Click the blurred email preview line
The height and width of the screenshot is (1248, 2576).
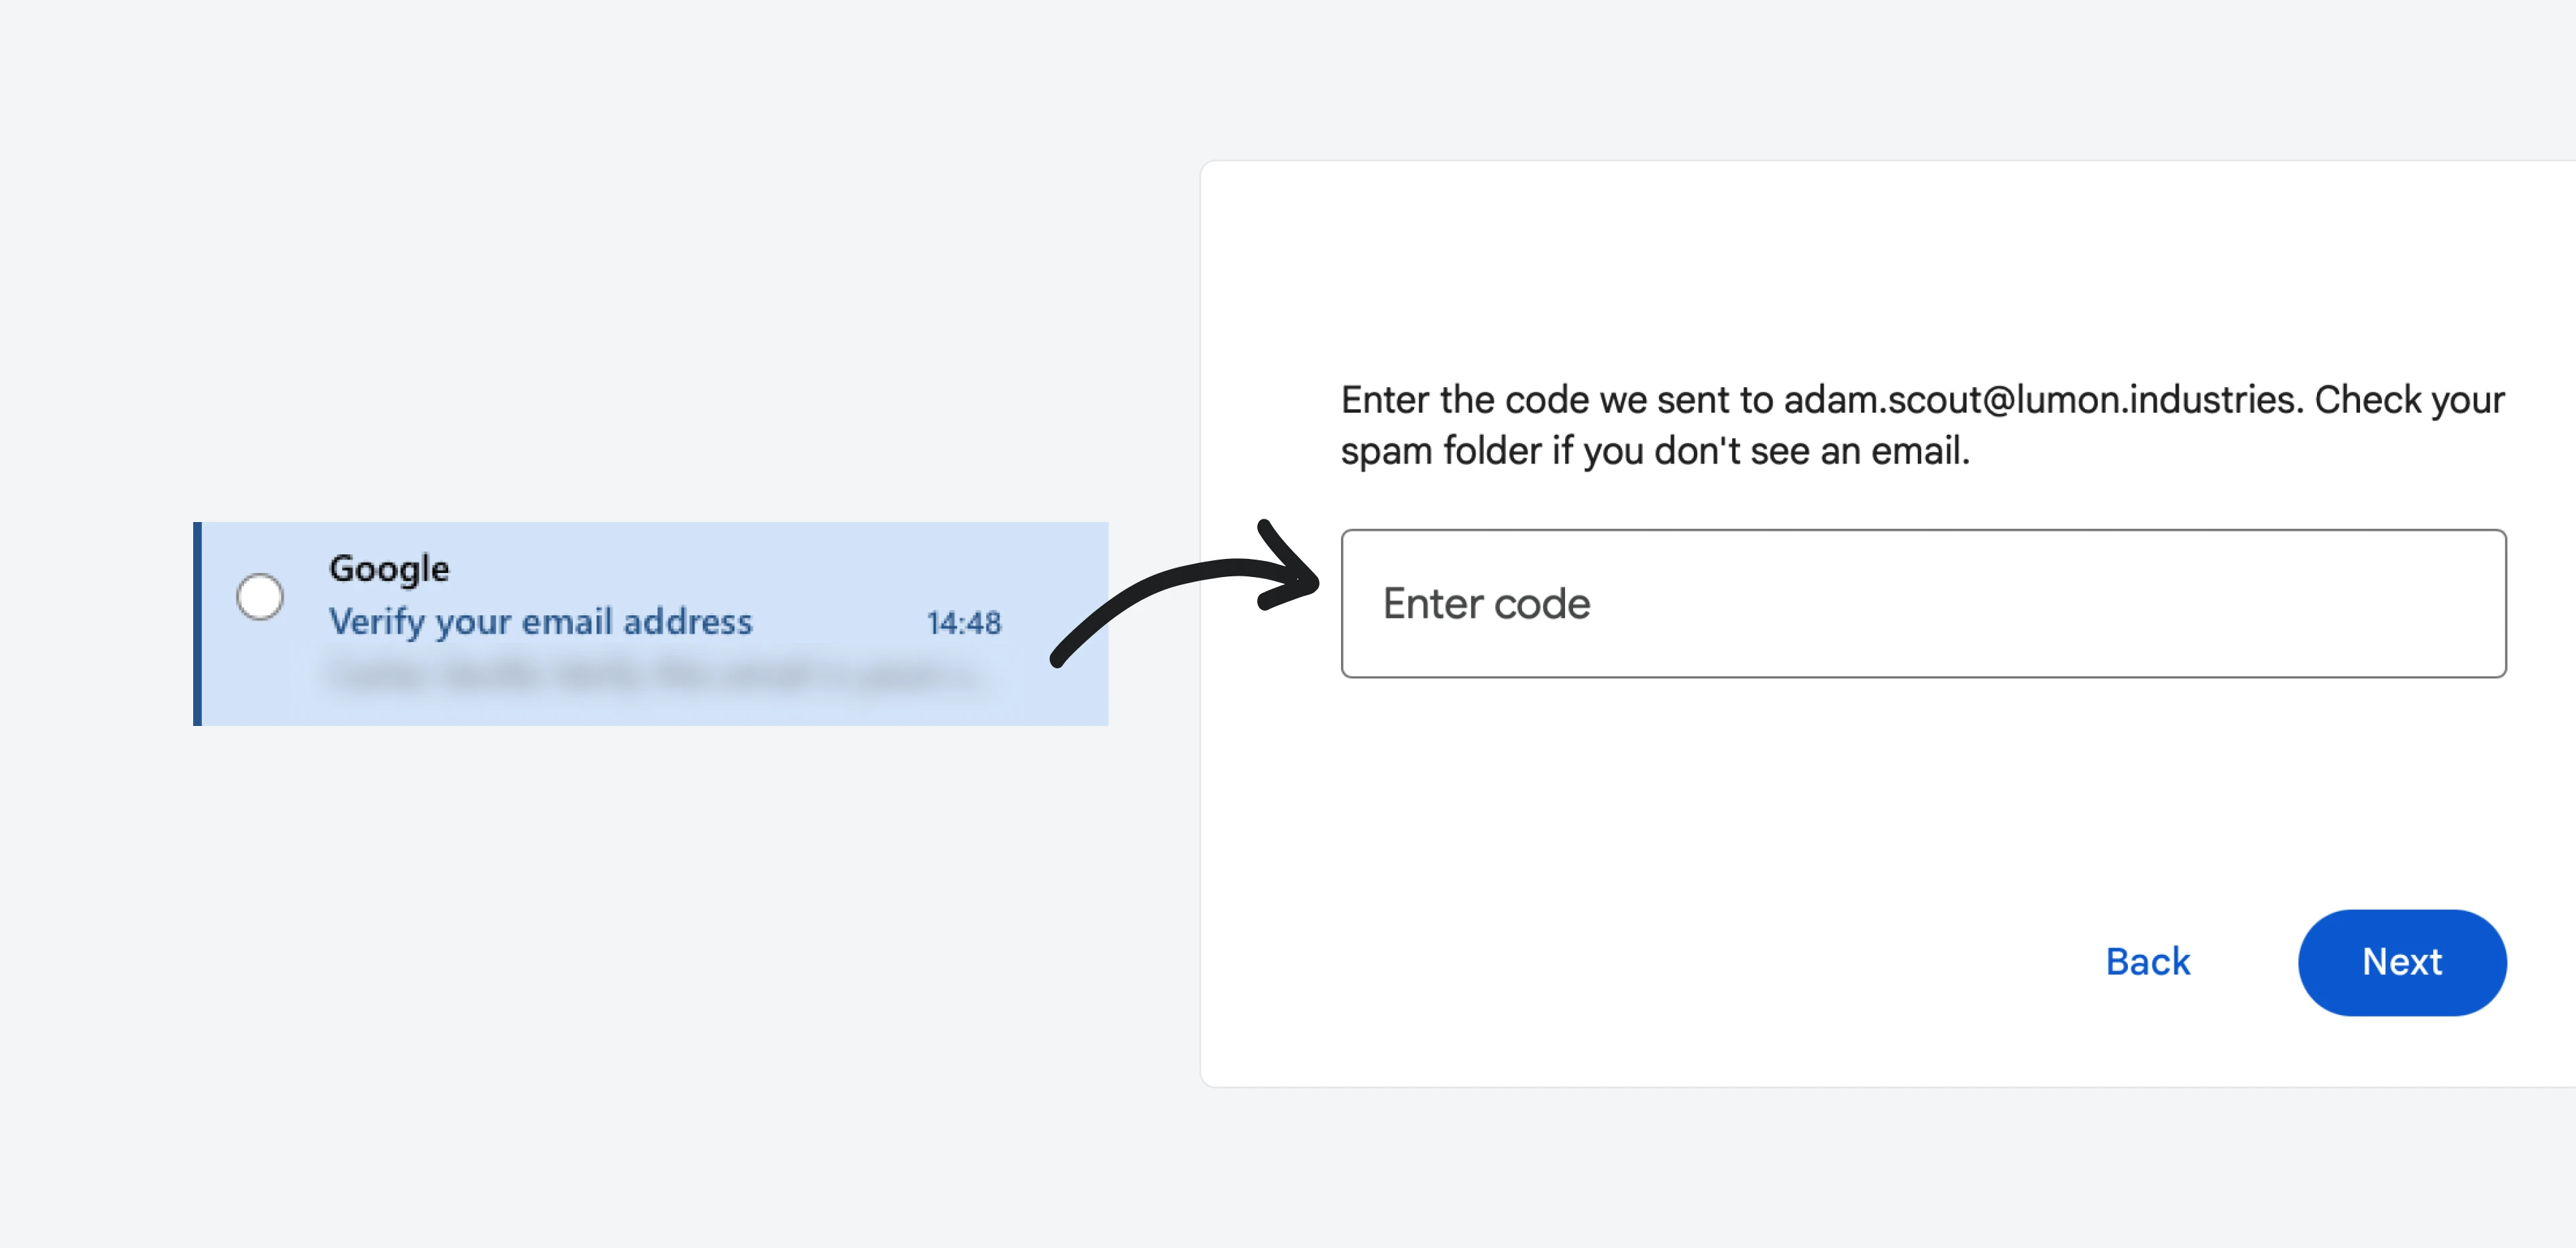click(655, 677)
